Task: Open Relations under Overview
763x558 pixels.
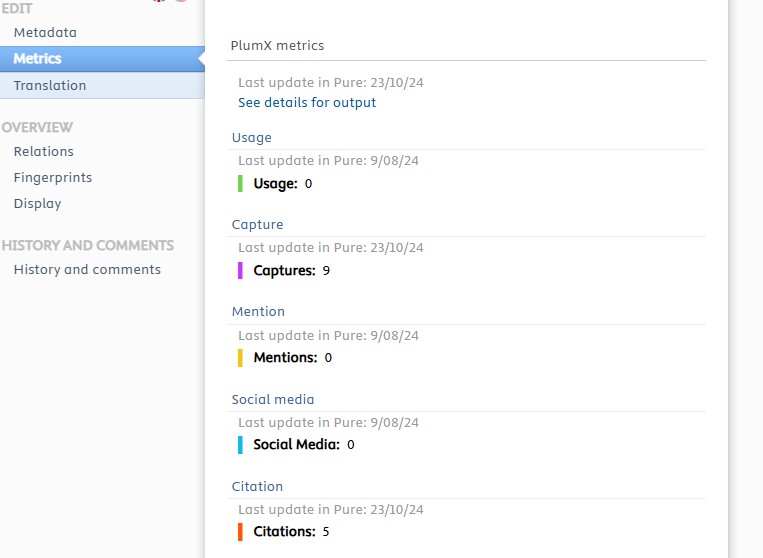Action: click(x=44, y=151)
